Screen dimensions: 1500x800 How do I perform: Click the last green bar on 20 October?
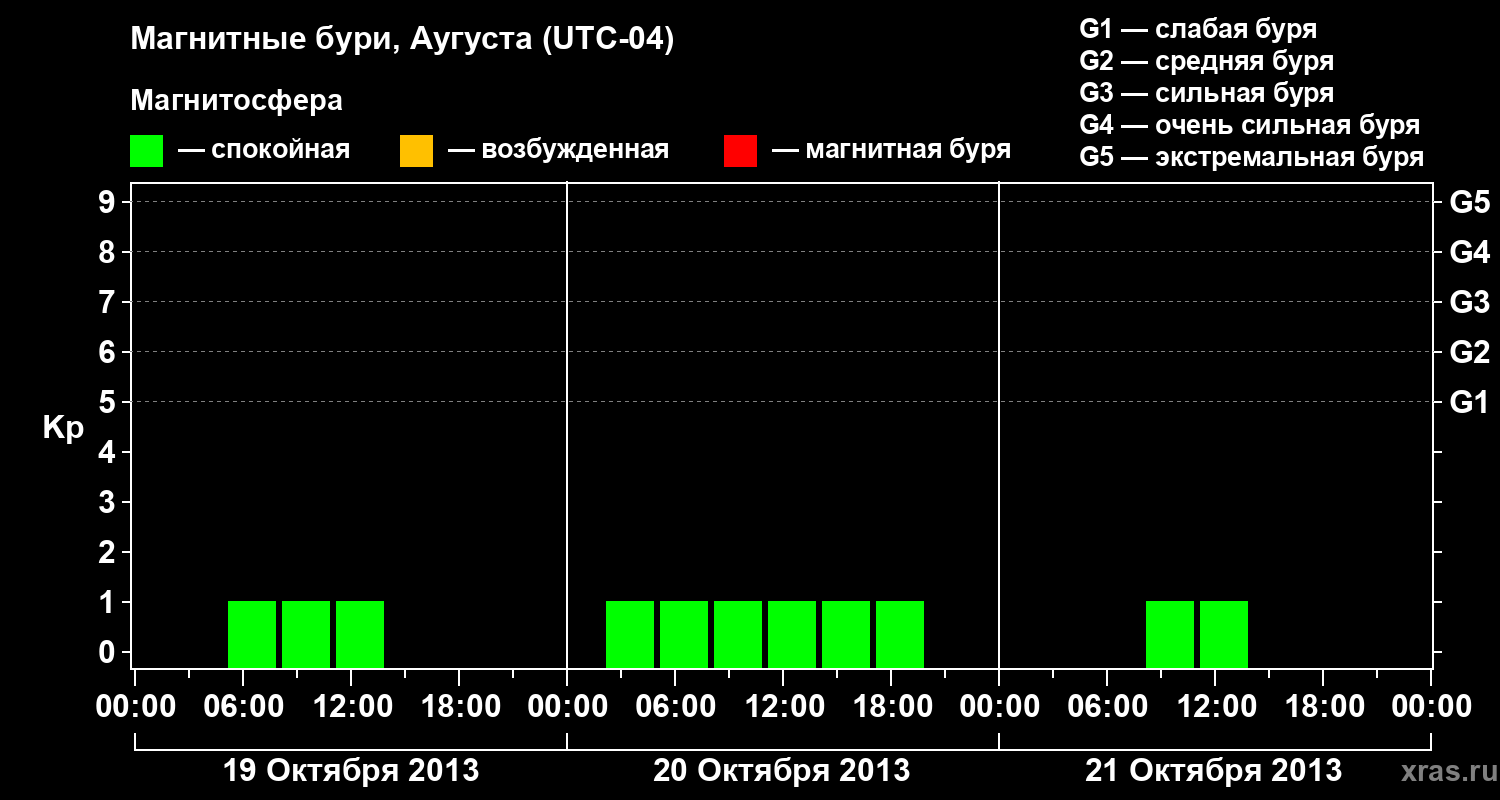900,634
